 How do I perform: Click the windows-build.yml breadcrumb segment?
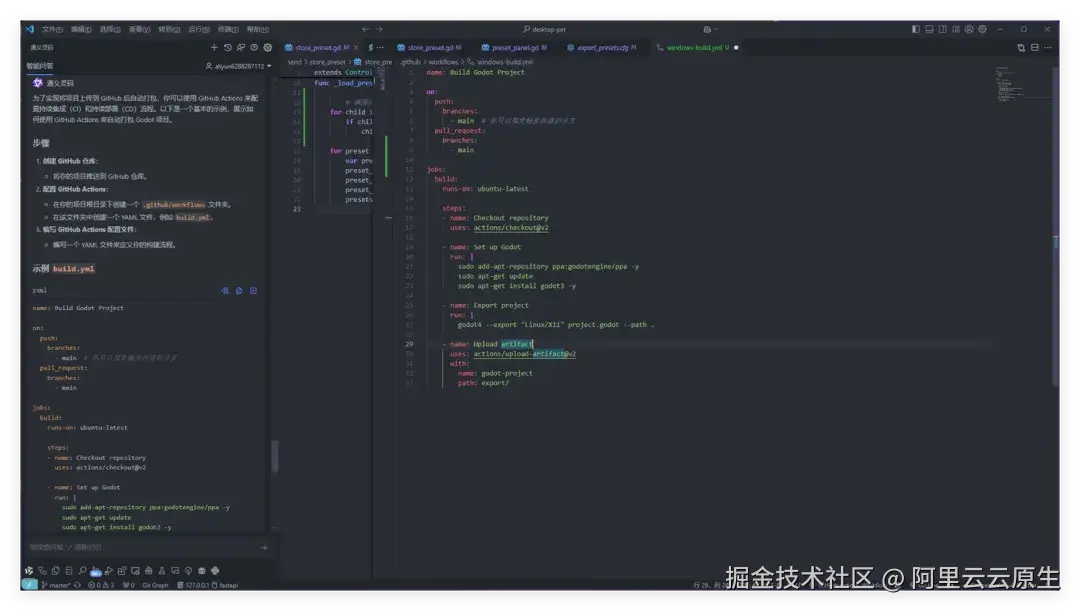coord(504,62)
